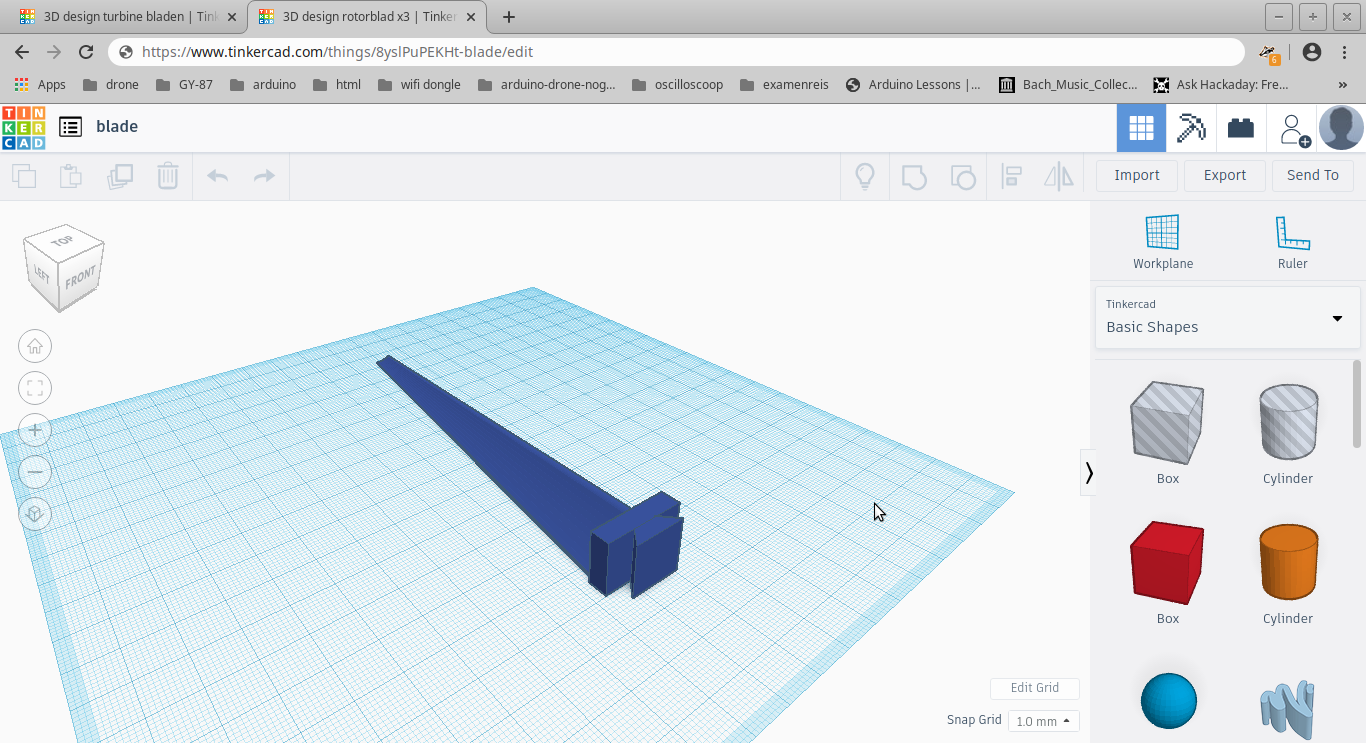This screenshot has width=1366, height=743.
Task: Toggle orthographic perspective view cube icon
Action: 35,514
